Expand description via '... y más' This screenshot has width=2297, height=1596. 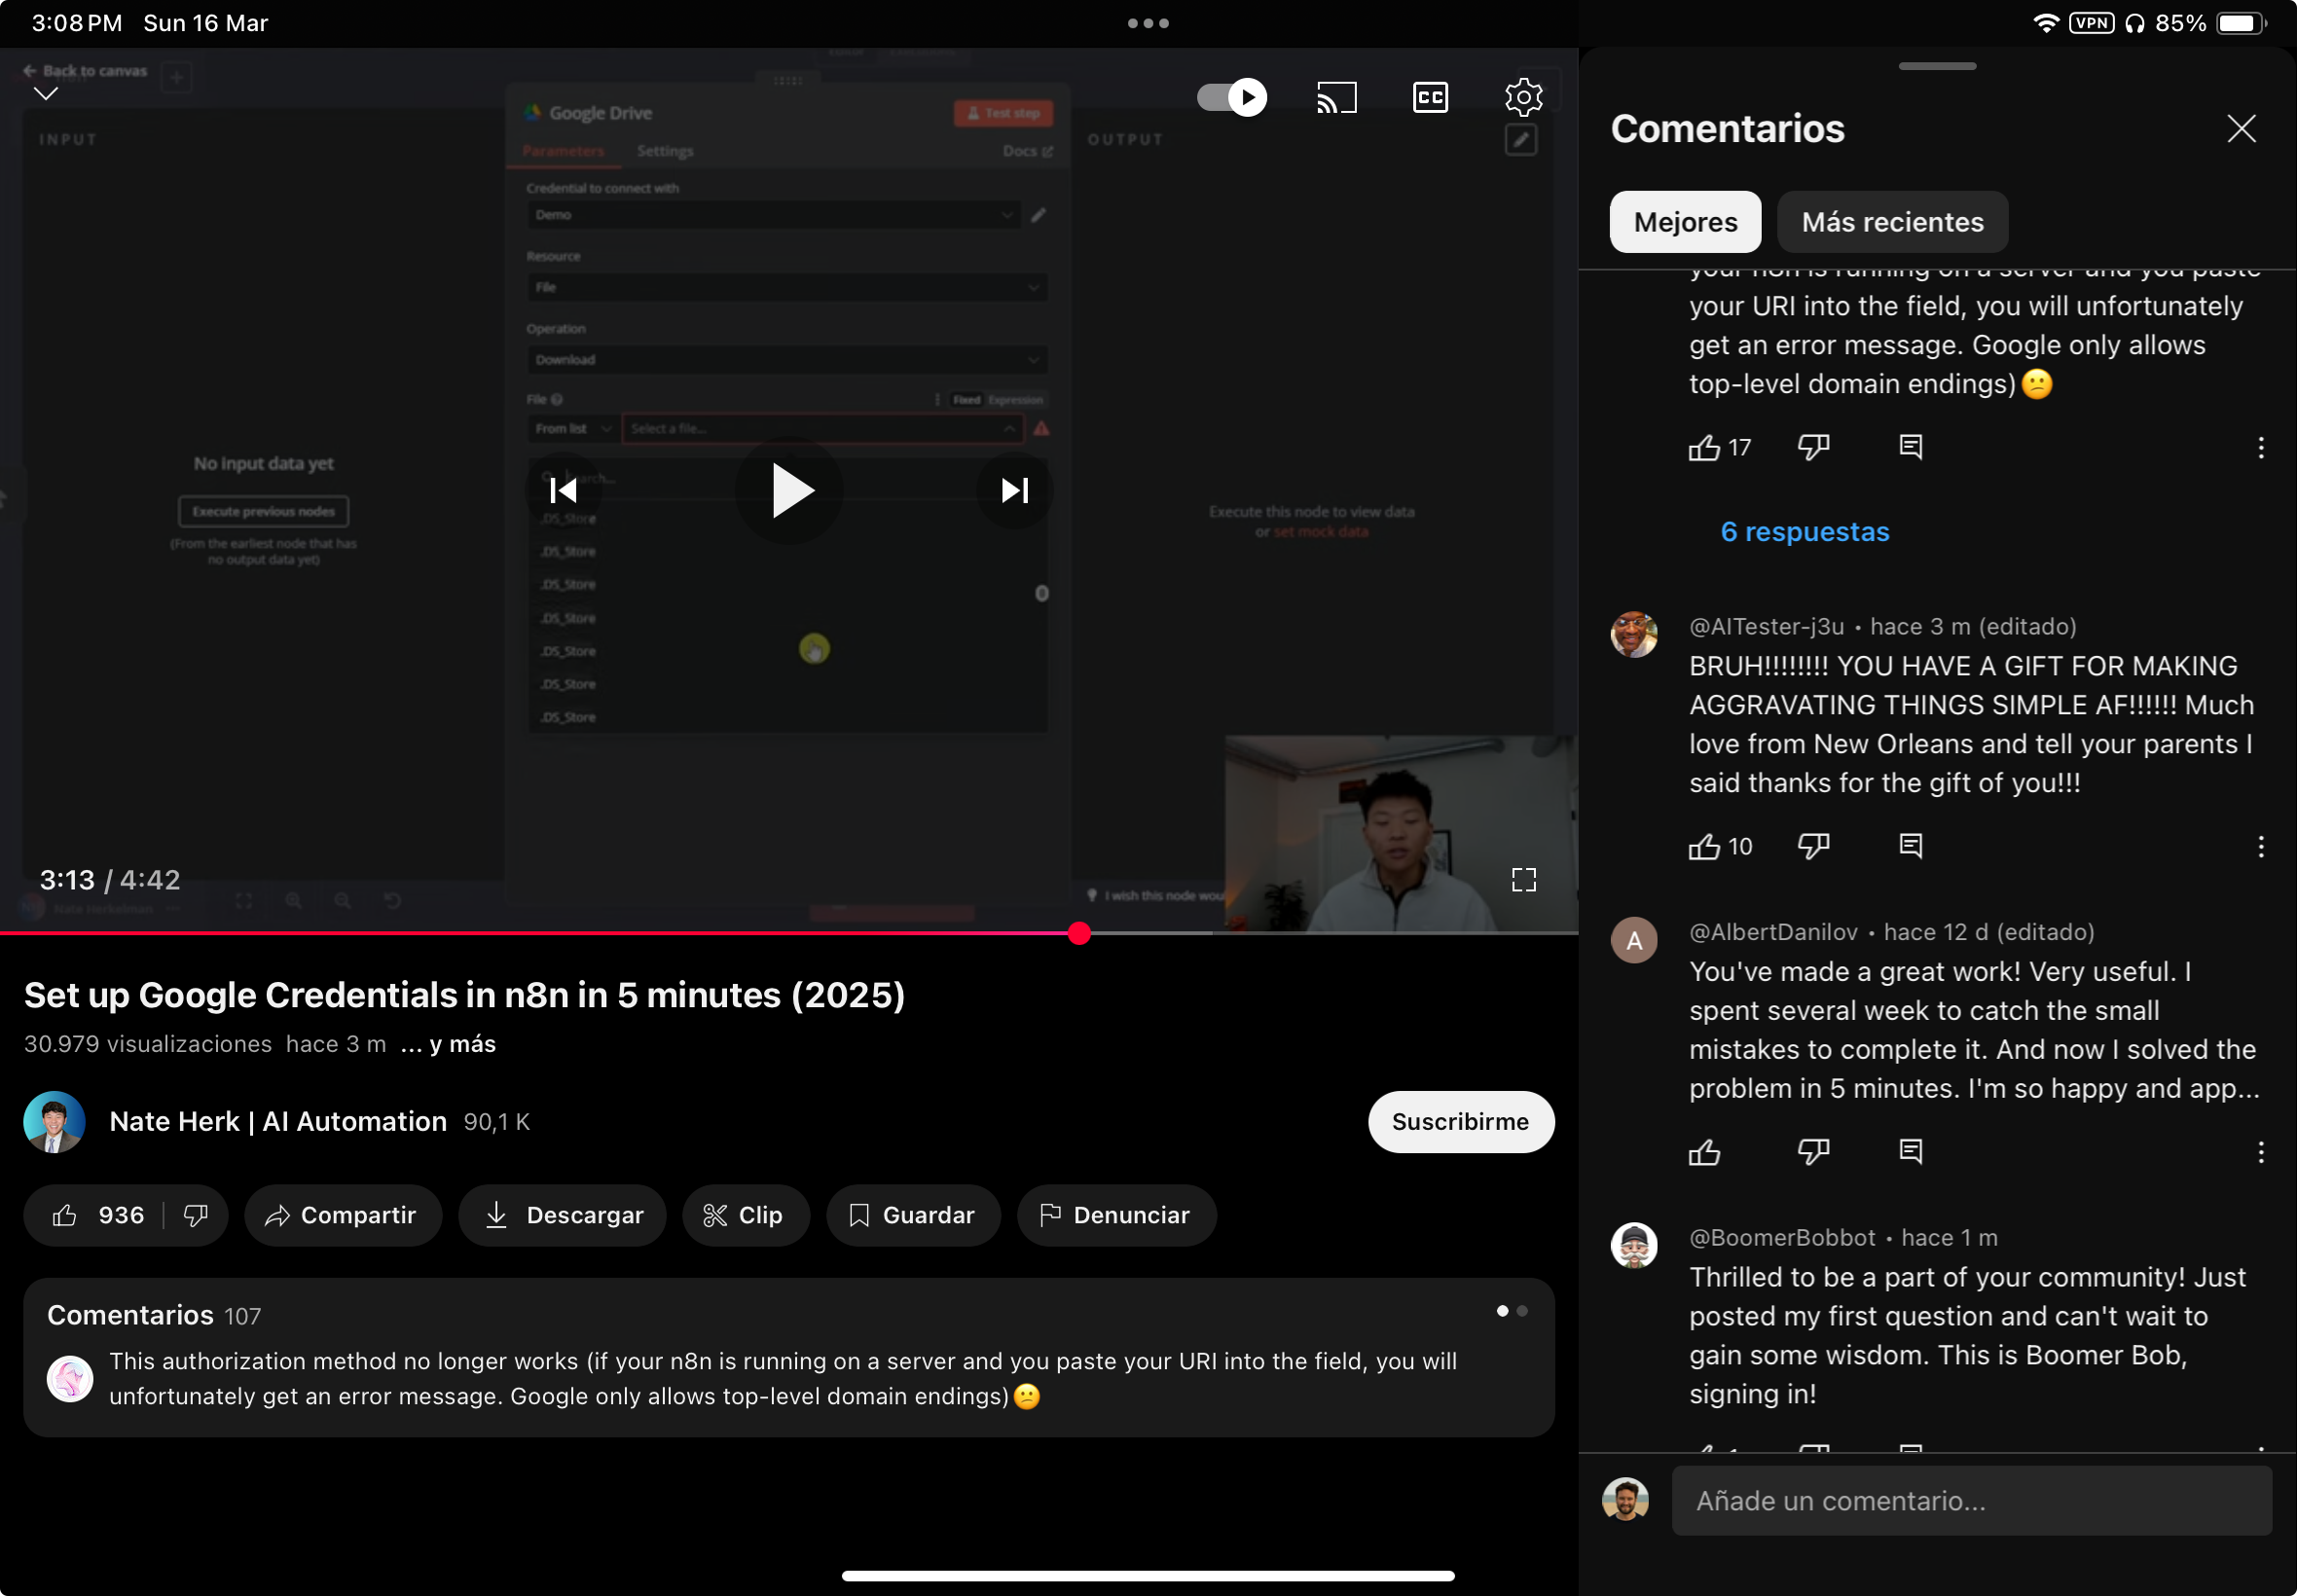(449, 1044)
